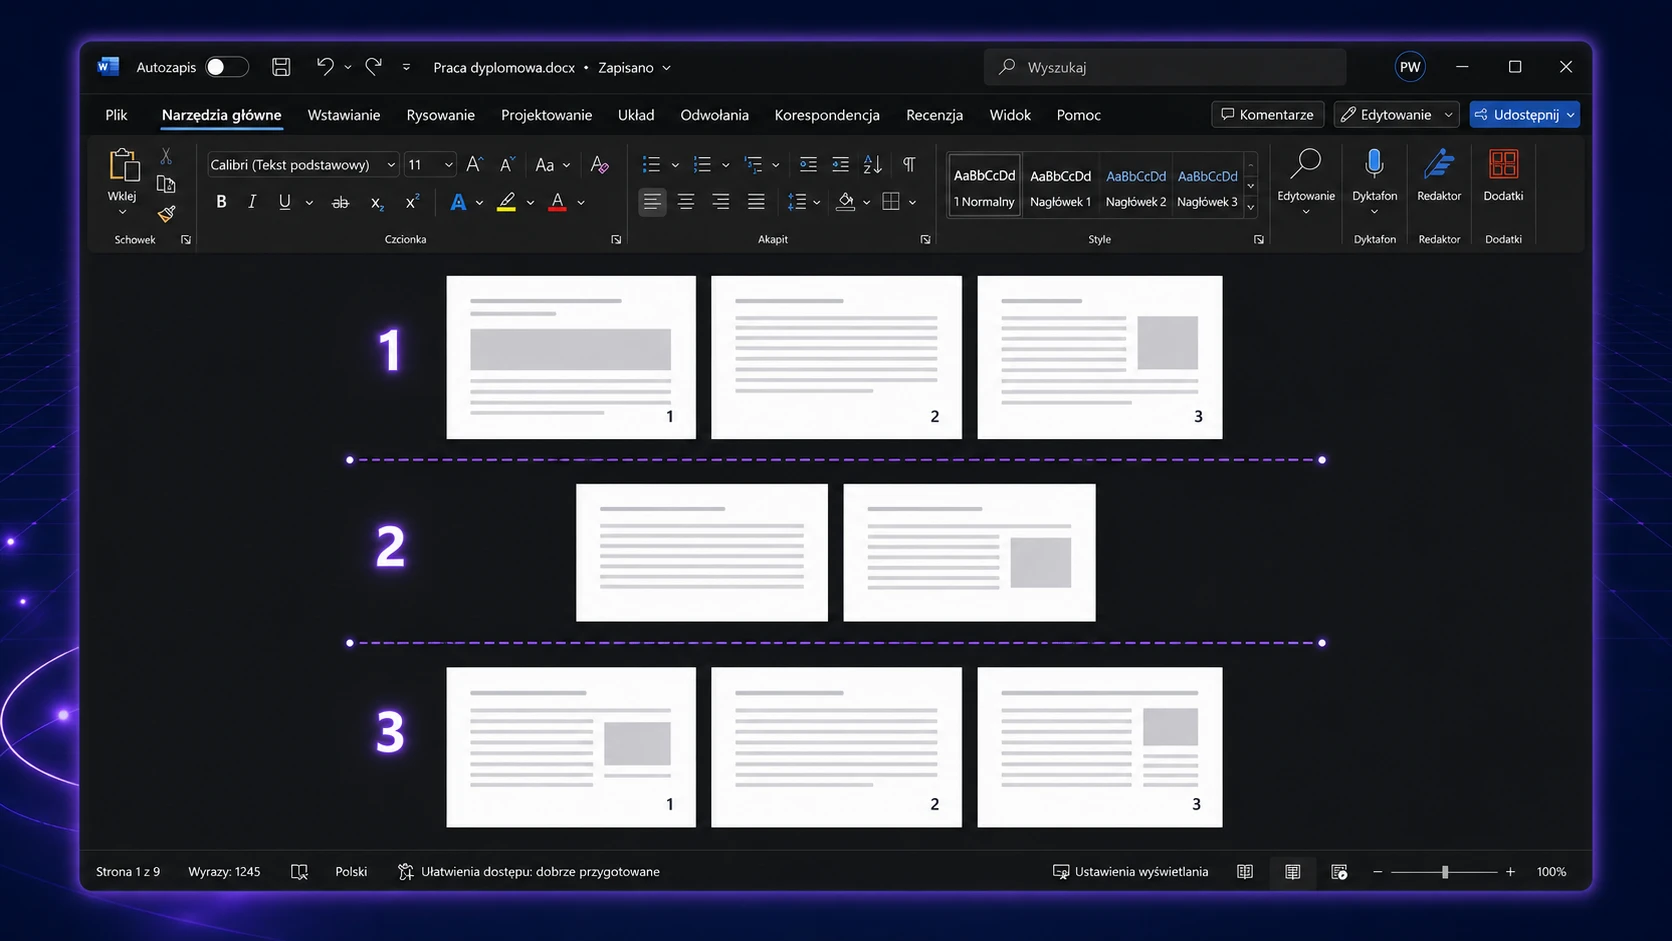Apply strikethrough formatting icon
1672x941 pixels.
pos(340,202)
